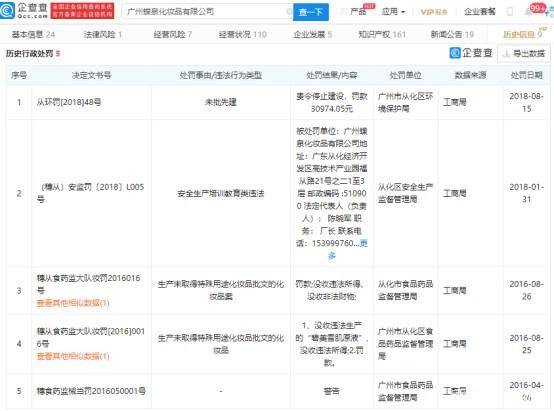Switch to the 法律风险 tab

(x=103, y=34)
